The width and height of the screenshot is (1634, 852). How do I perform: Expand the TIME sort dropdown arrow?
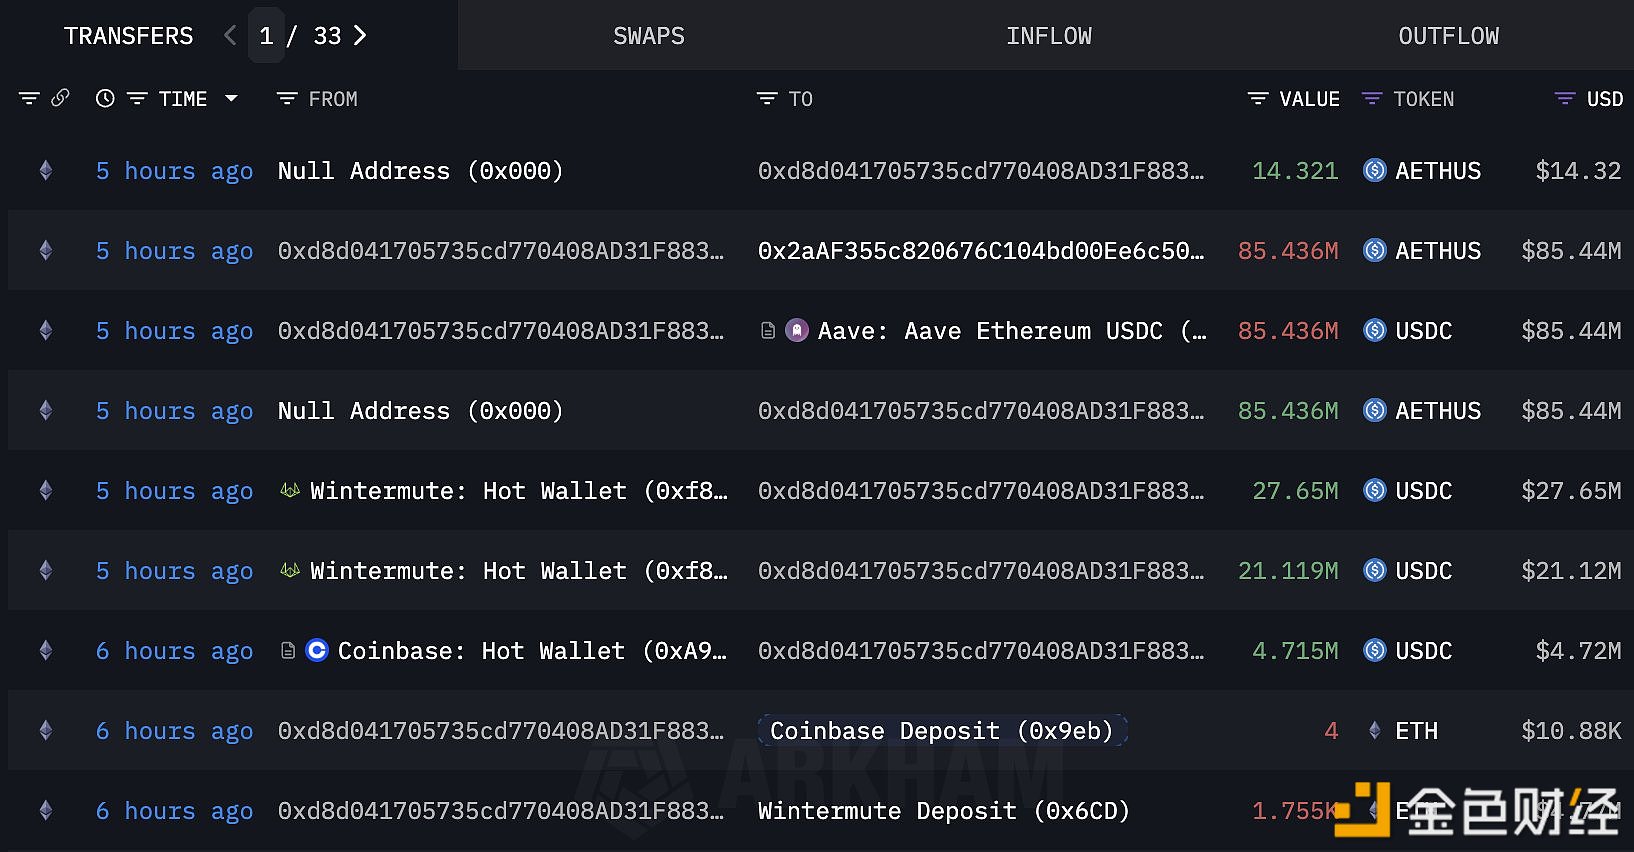point(232,99)
